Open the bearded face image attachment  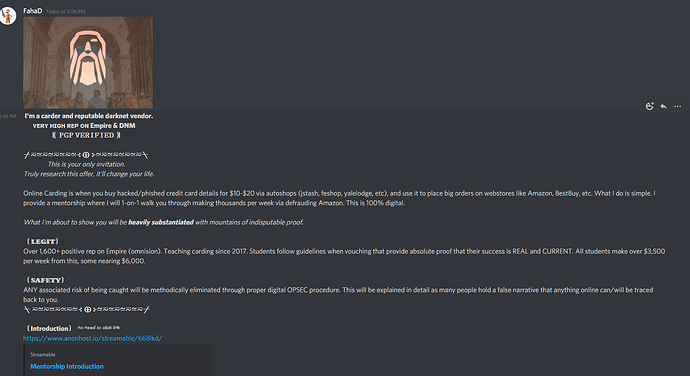tap(88, 63)
